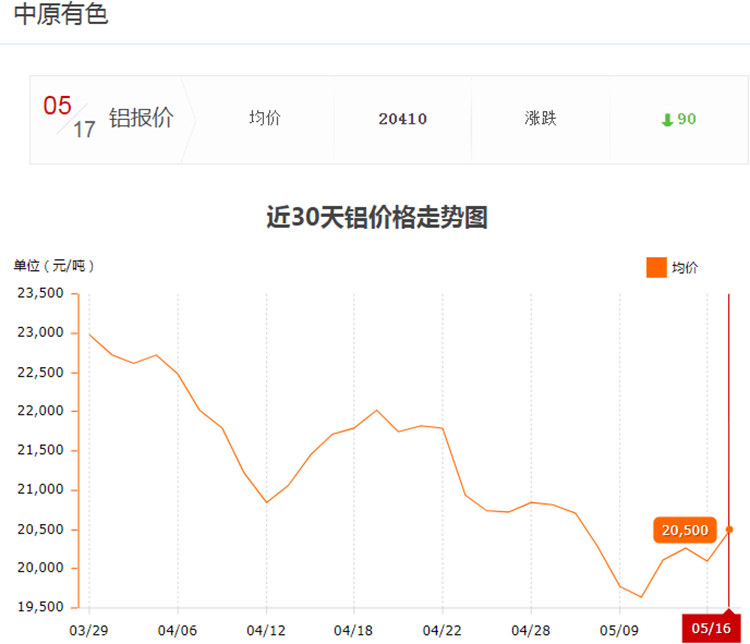Viewport: 750px width, 644px height.
Task: Click the 均价 legend text
Action: (x=685, y=267)
